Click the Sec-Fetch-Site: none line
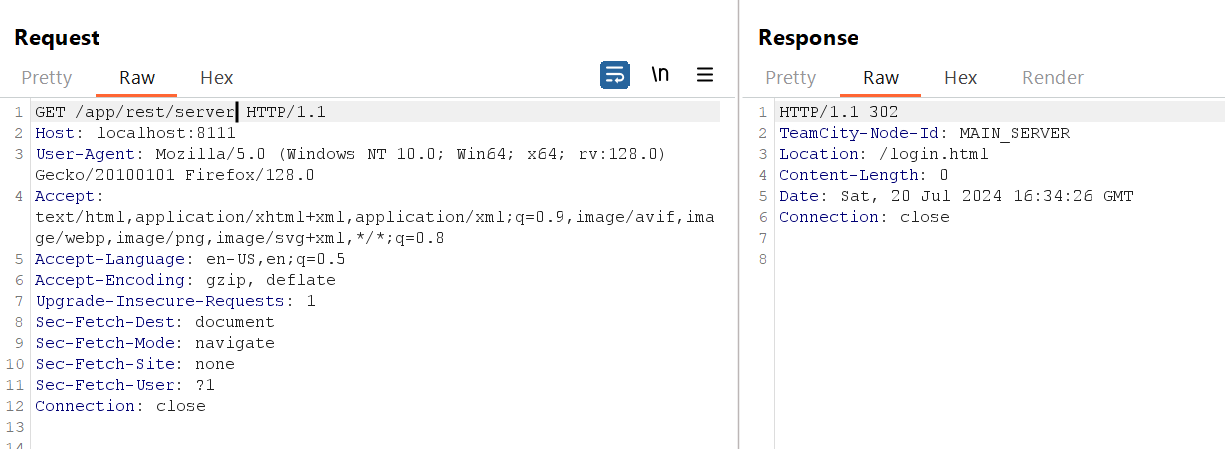The height and width of the screenshot is (449, 1225). [x=135, y=364]
